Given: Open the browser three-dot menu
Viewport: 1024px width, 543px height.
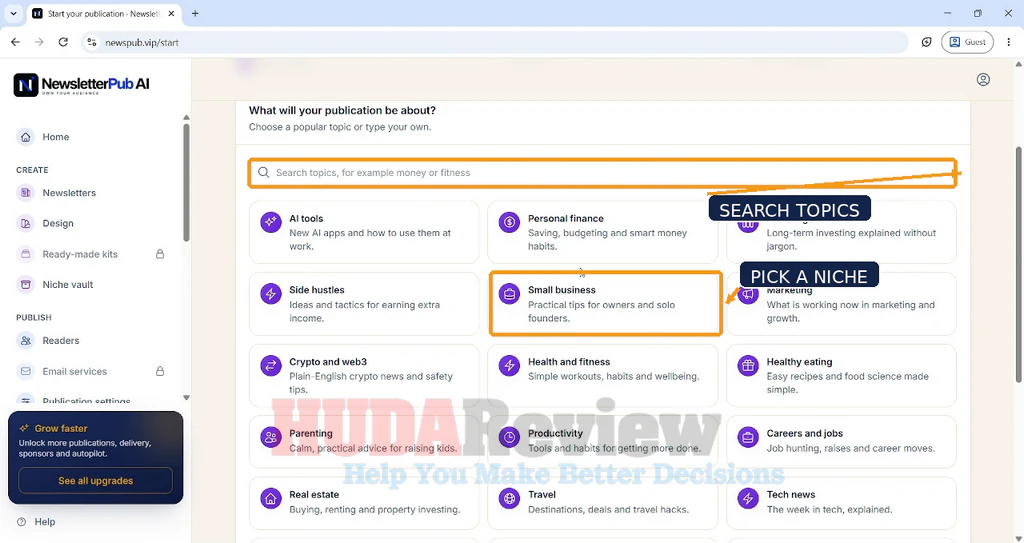Looking at the screenshot, I should coord(1009,42).
